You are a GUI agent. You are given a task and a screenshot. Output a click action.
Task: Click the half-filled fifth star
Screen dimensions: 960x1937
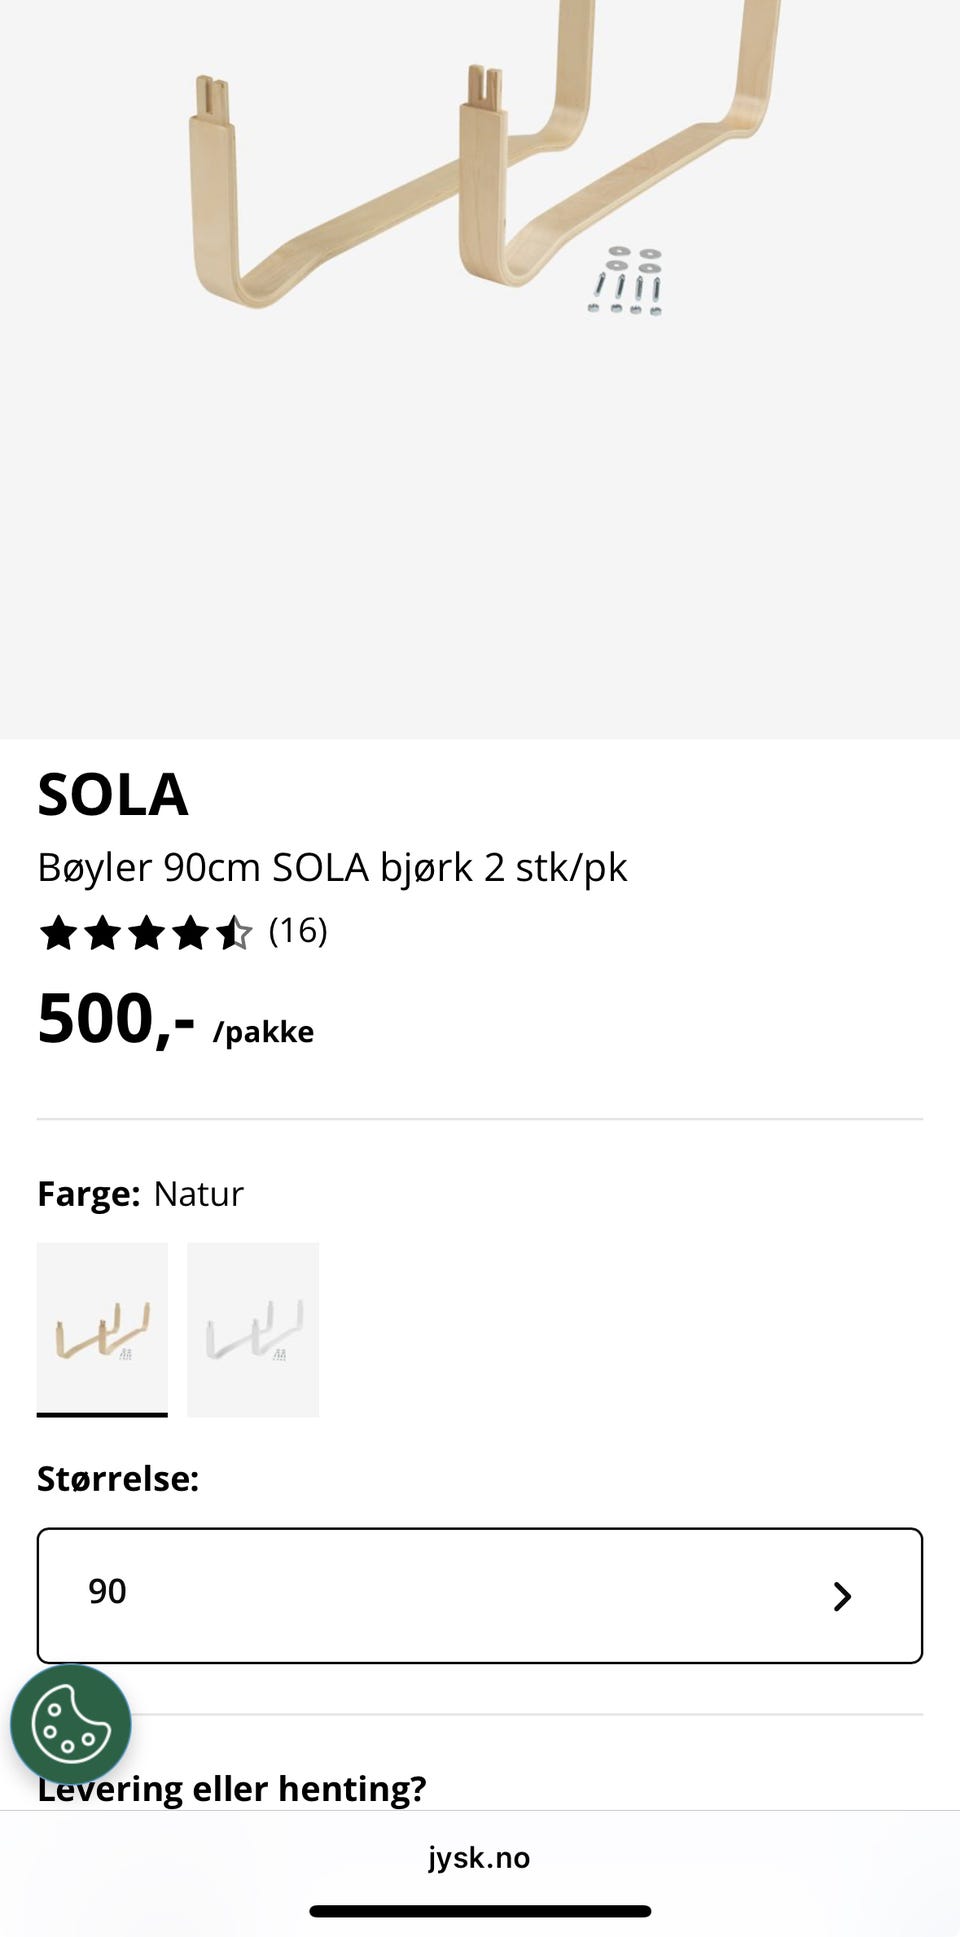[x=234, y=933]
